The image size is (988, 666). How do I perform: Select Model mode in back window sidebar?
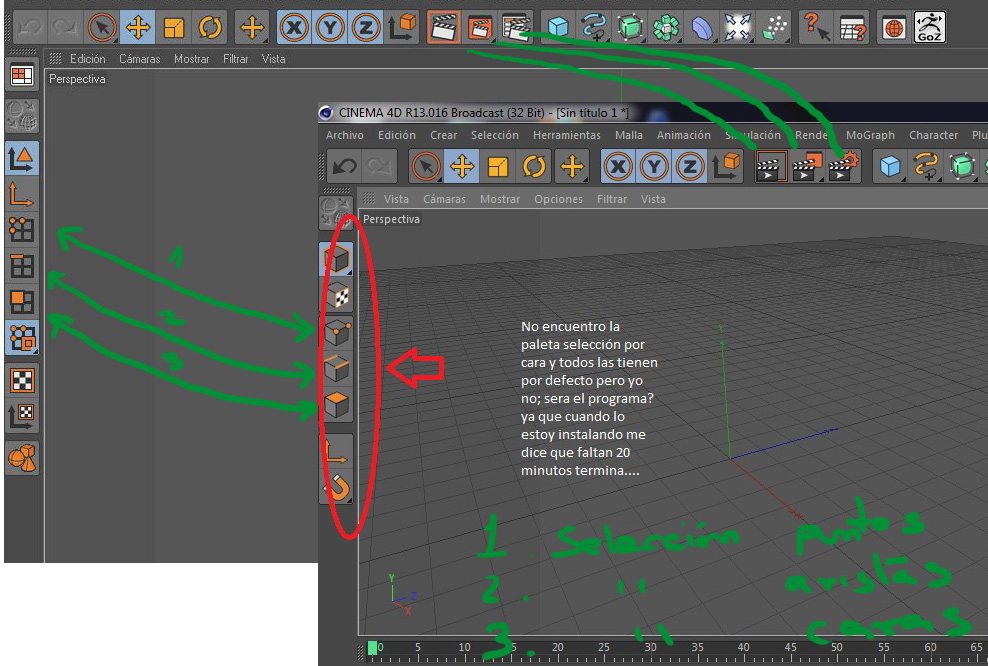click(x=22, y=158)
